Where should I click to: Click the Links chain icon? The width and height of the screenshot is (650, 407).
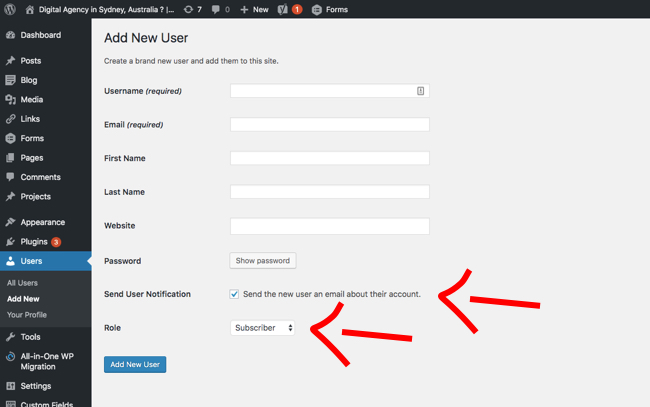point(11,119)
